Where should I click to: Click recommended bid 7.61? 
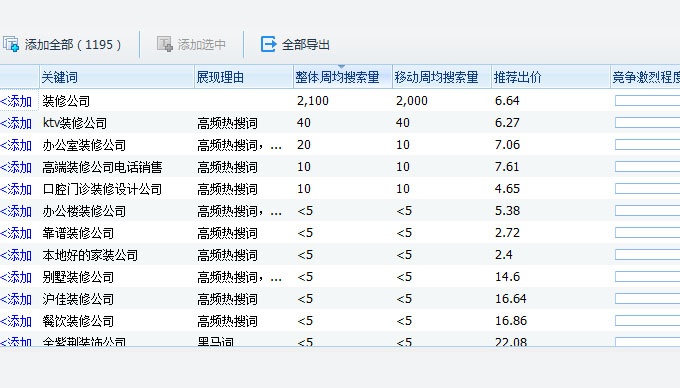click(507, 167)
